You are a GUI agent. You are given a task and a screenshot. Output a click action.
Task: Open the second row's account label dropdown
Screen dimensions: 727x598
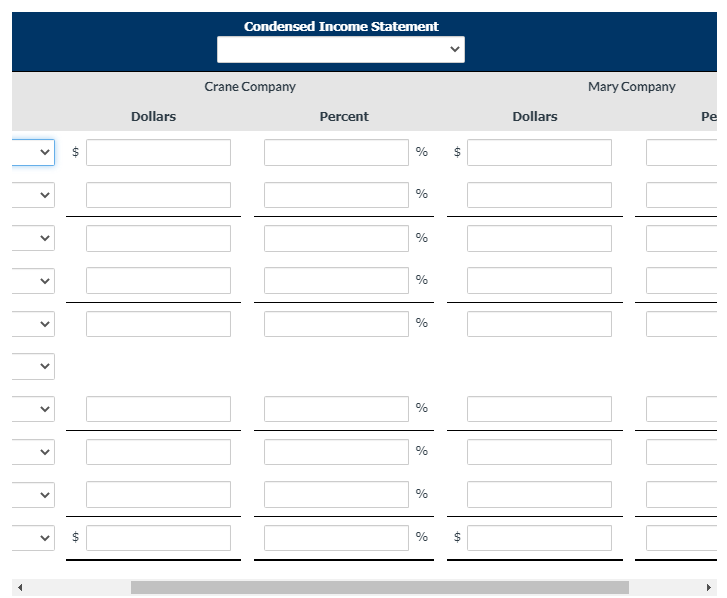[x=33, y=195]
